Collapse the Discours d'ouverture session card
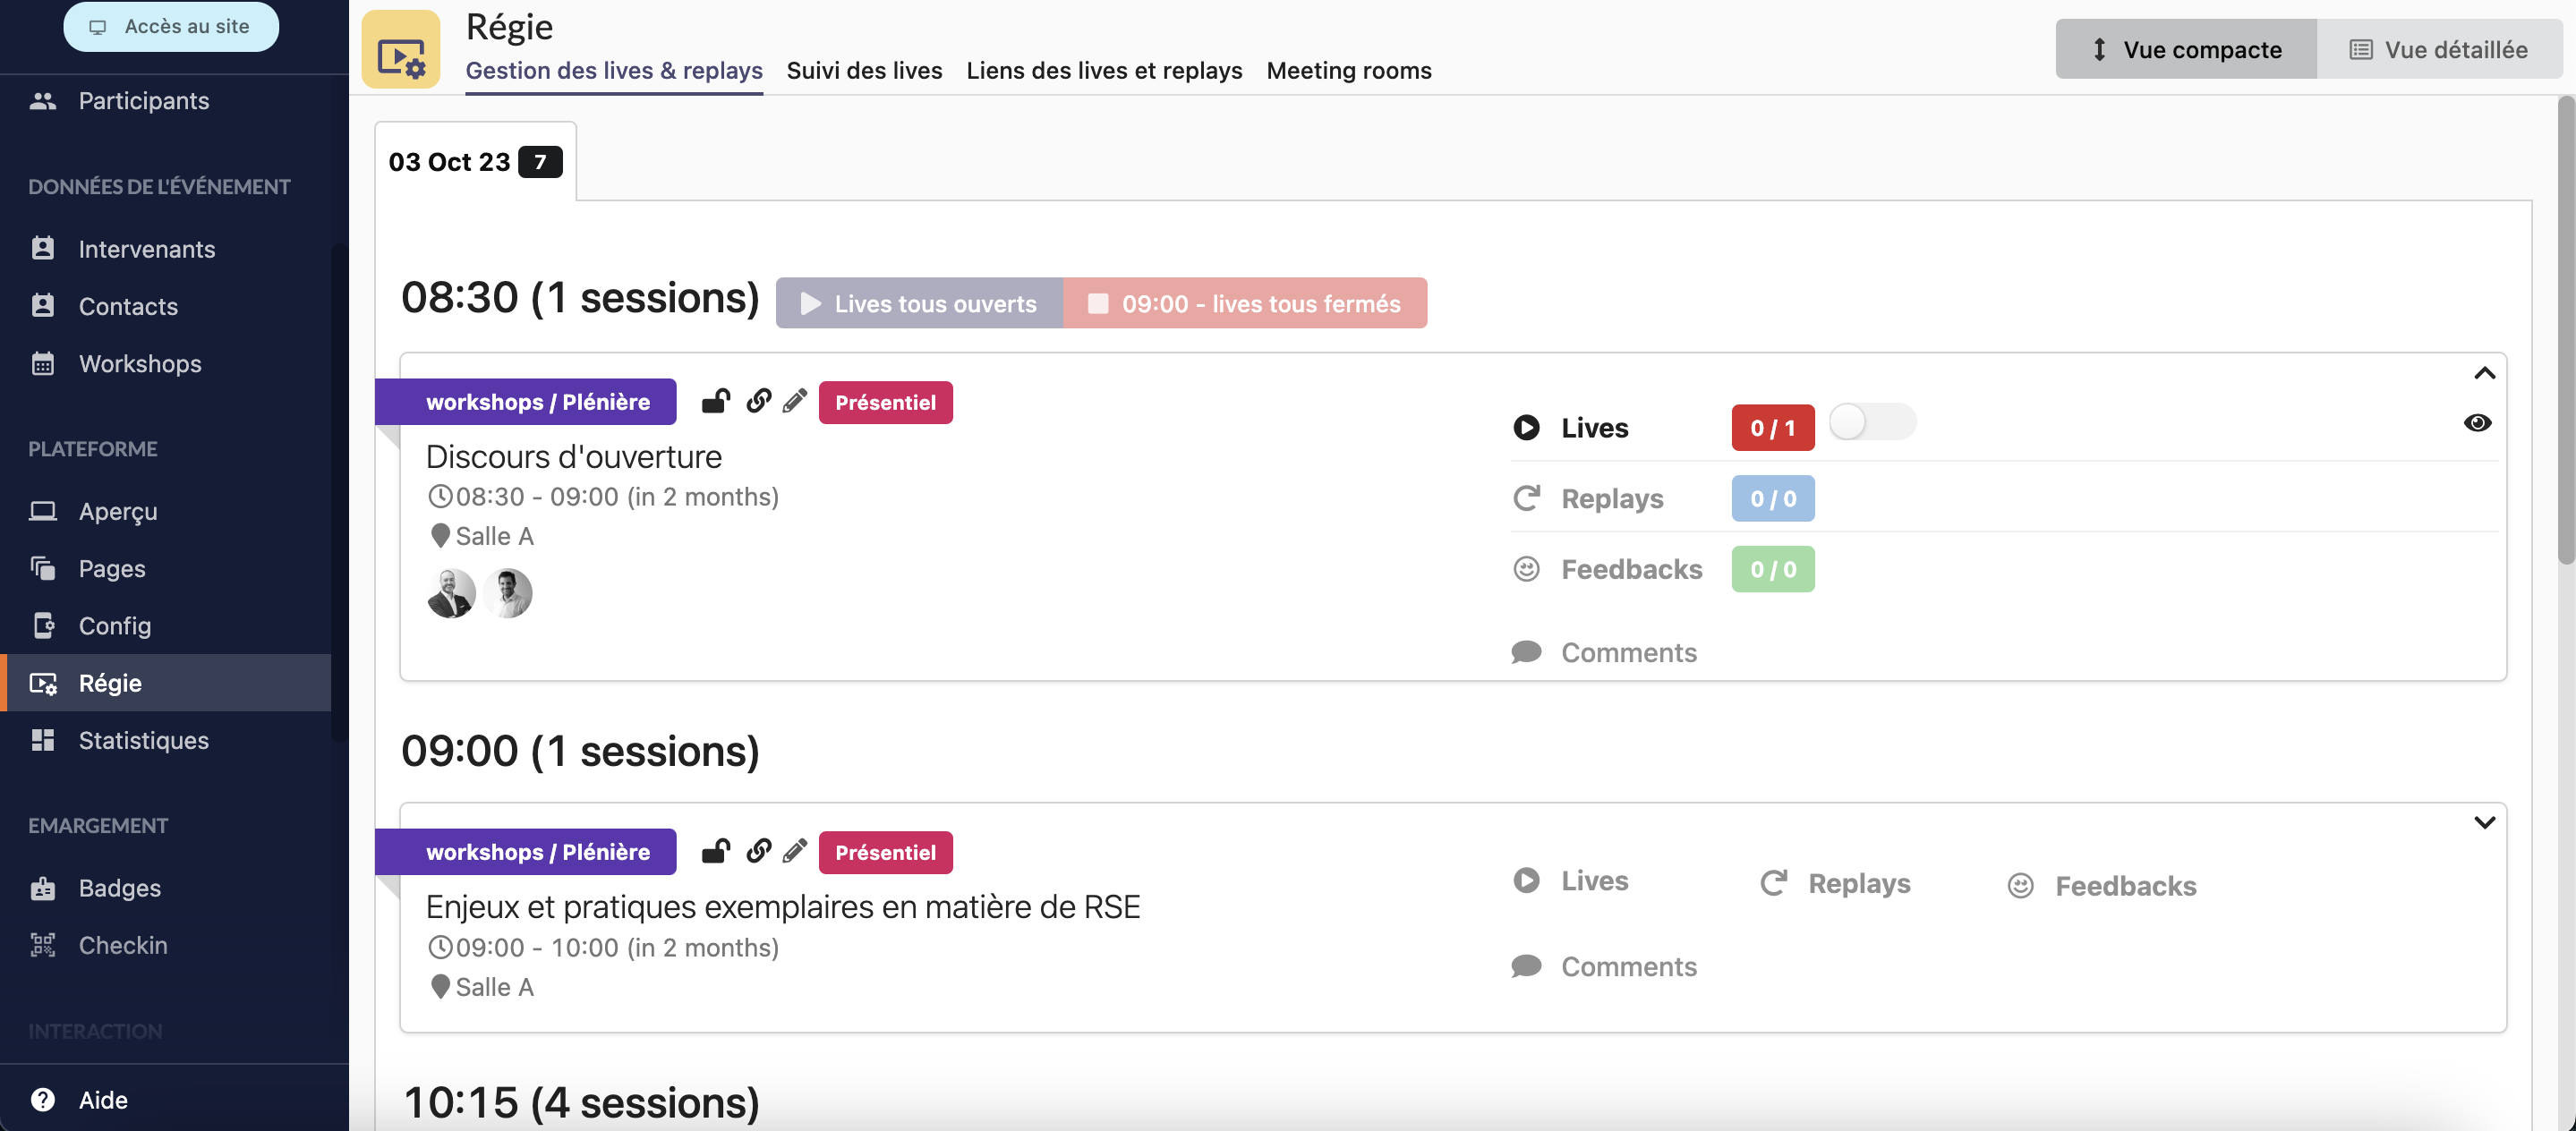The image size is (2576, 1131). pos(2484,374)
